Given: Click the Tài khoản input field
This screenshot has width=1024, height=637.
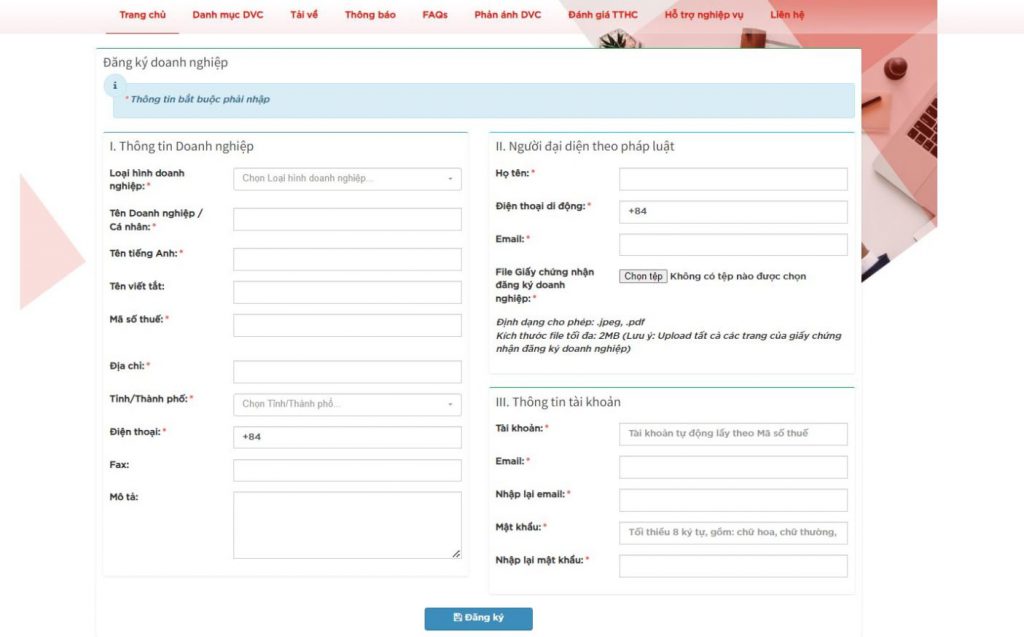Looking at the screenshot, I should (733, 434).
